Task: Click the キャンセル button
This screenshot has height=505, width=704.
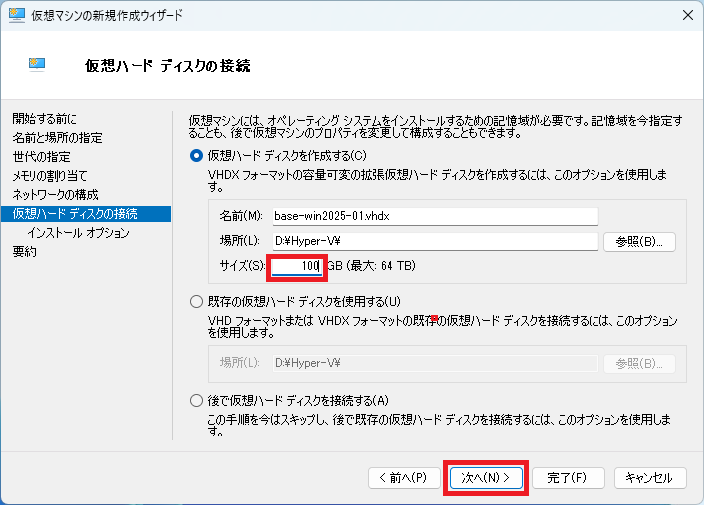Action: pyautogui.click(x=650, y=478)
